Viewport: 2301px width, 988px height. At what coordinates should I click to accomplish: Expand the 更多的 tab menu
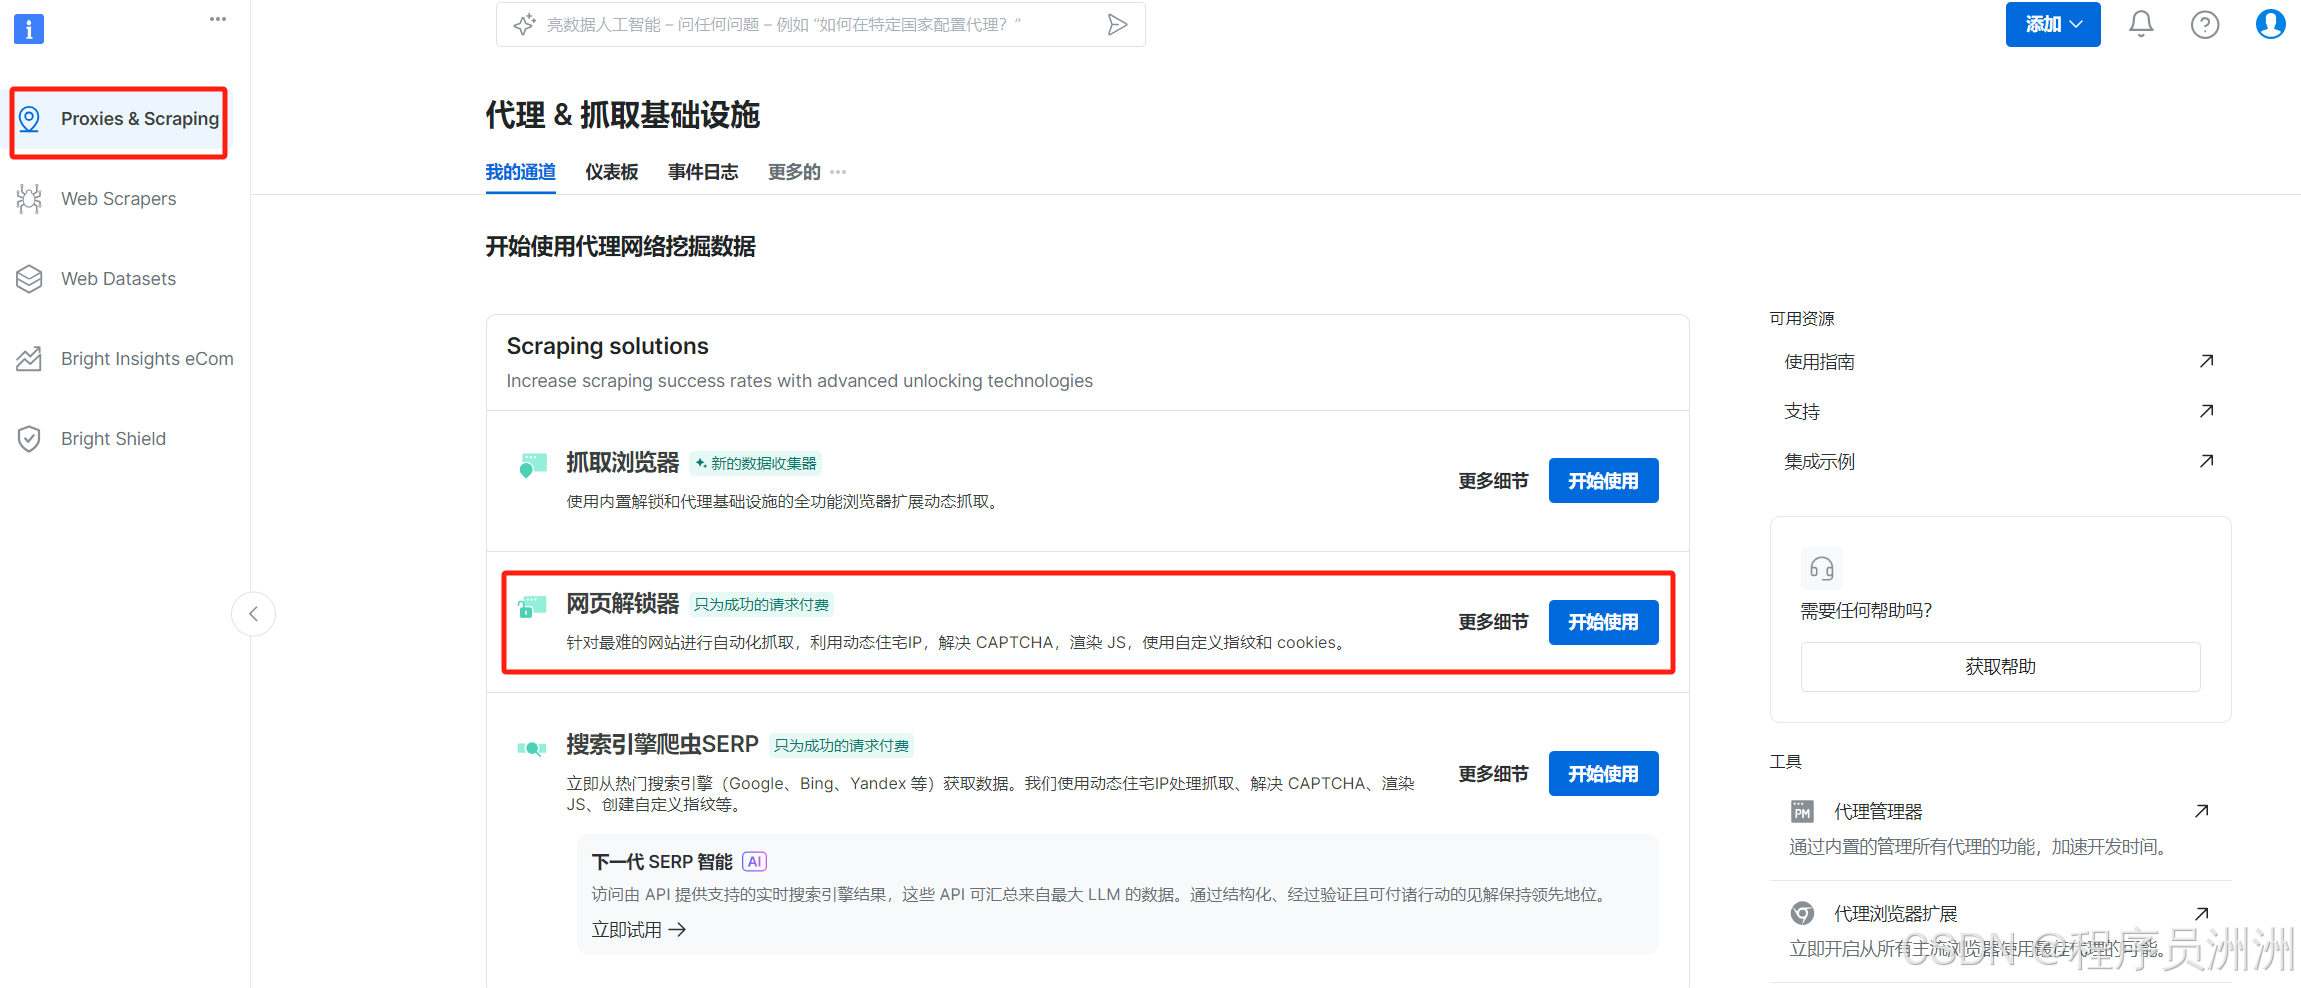pos(807,172)
